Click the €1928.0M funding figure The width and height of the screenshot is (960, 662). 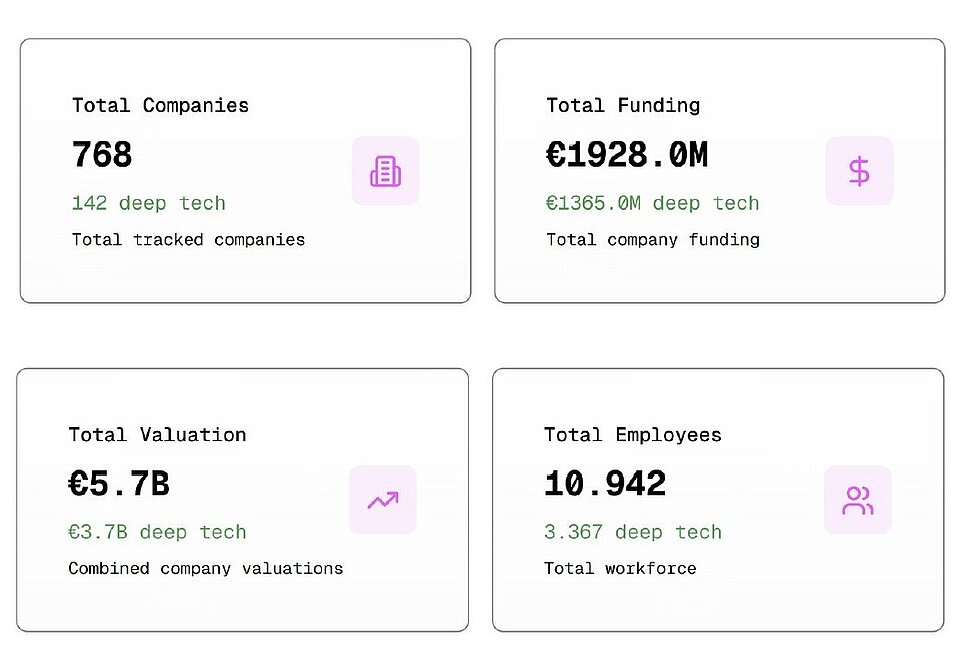coord(627,155)
